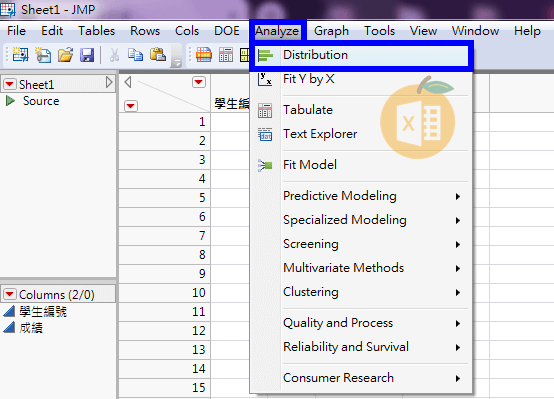
Task: Collapse the table panels left arrow
Action: [128, 82]
